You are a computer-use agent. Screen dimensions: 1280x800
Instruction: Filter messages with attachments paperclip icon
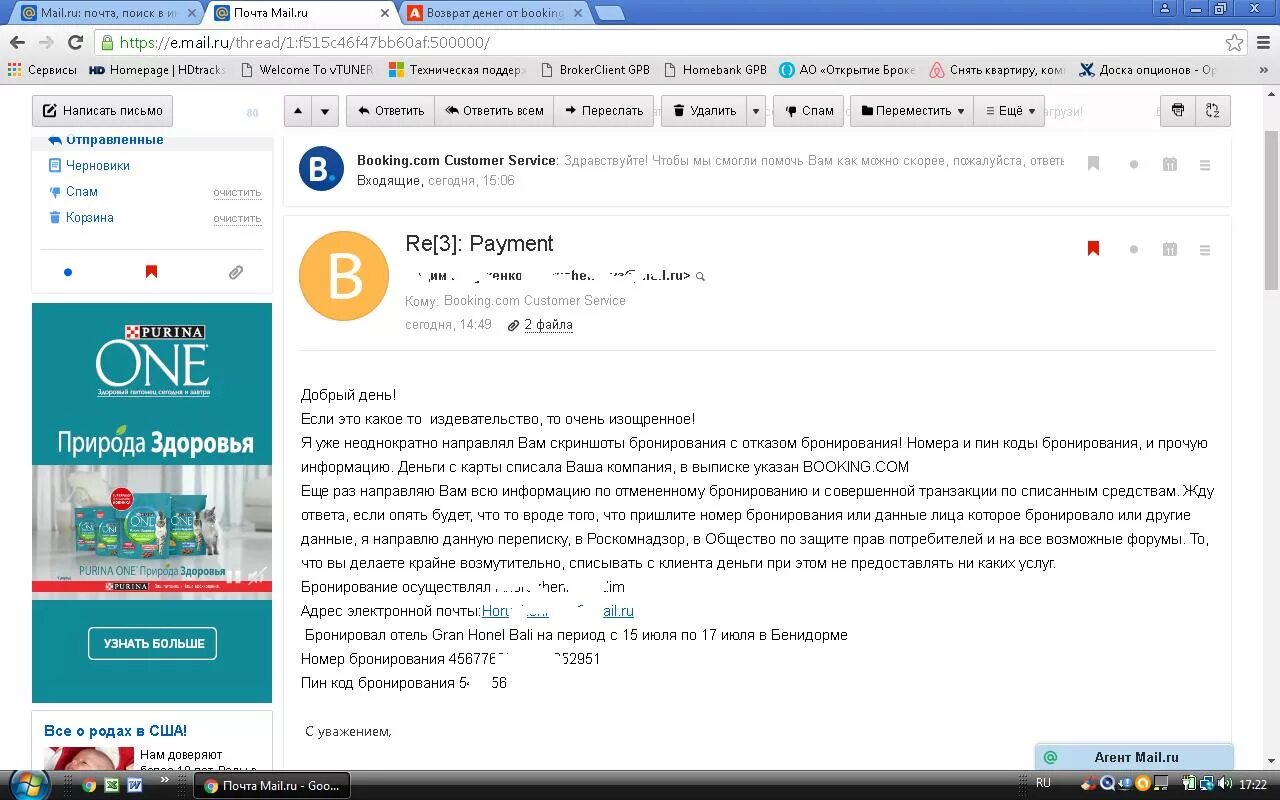tap(236, 272)
